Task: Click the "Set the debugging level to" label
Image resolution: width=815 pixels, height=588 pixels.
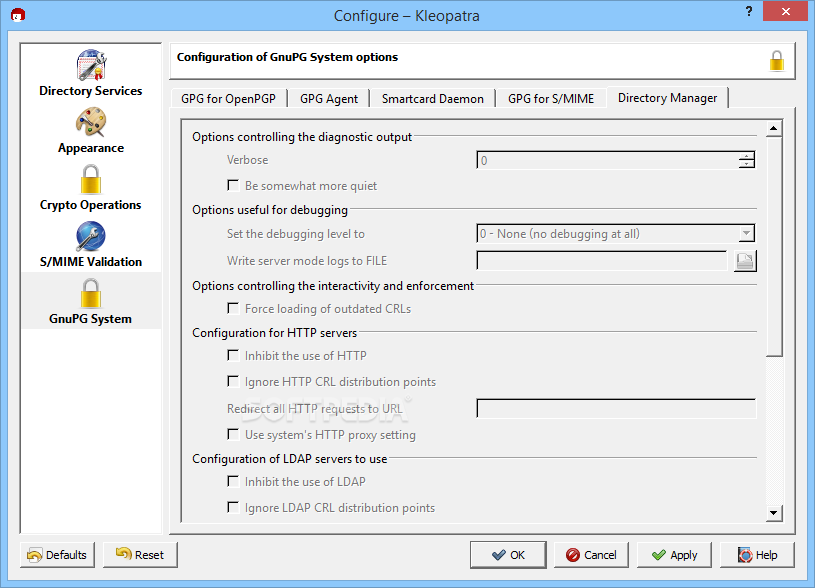Action: pyautogui.click(x=296, y=234)
